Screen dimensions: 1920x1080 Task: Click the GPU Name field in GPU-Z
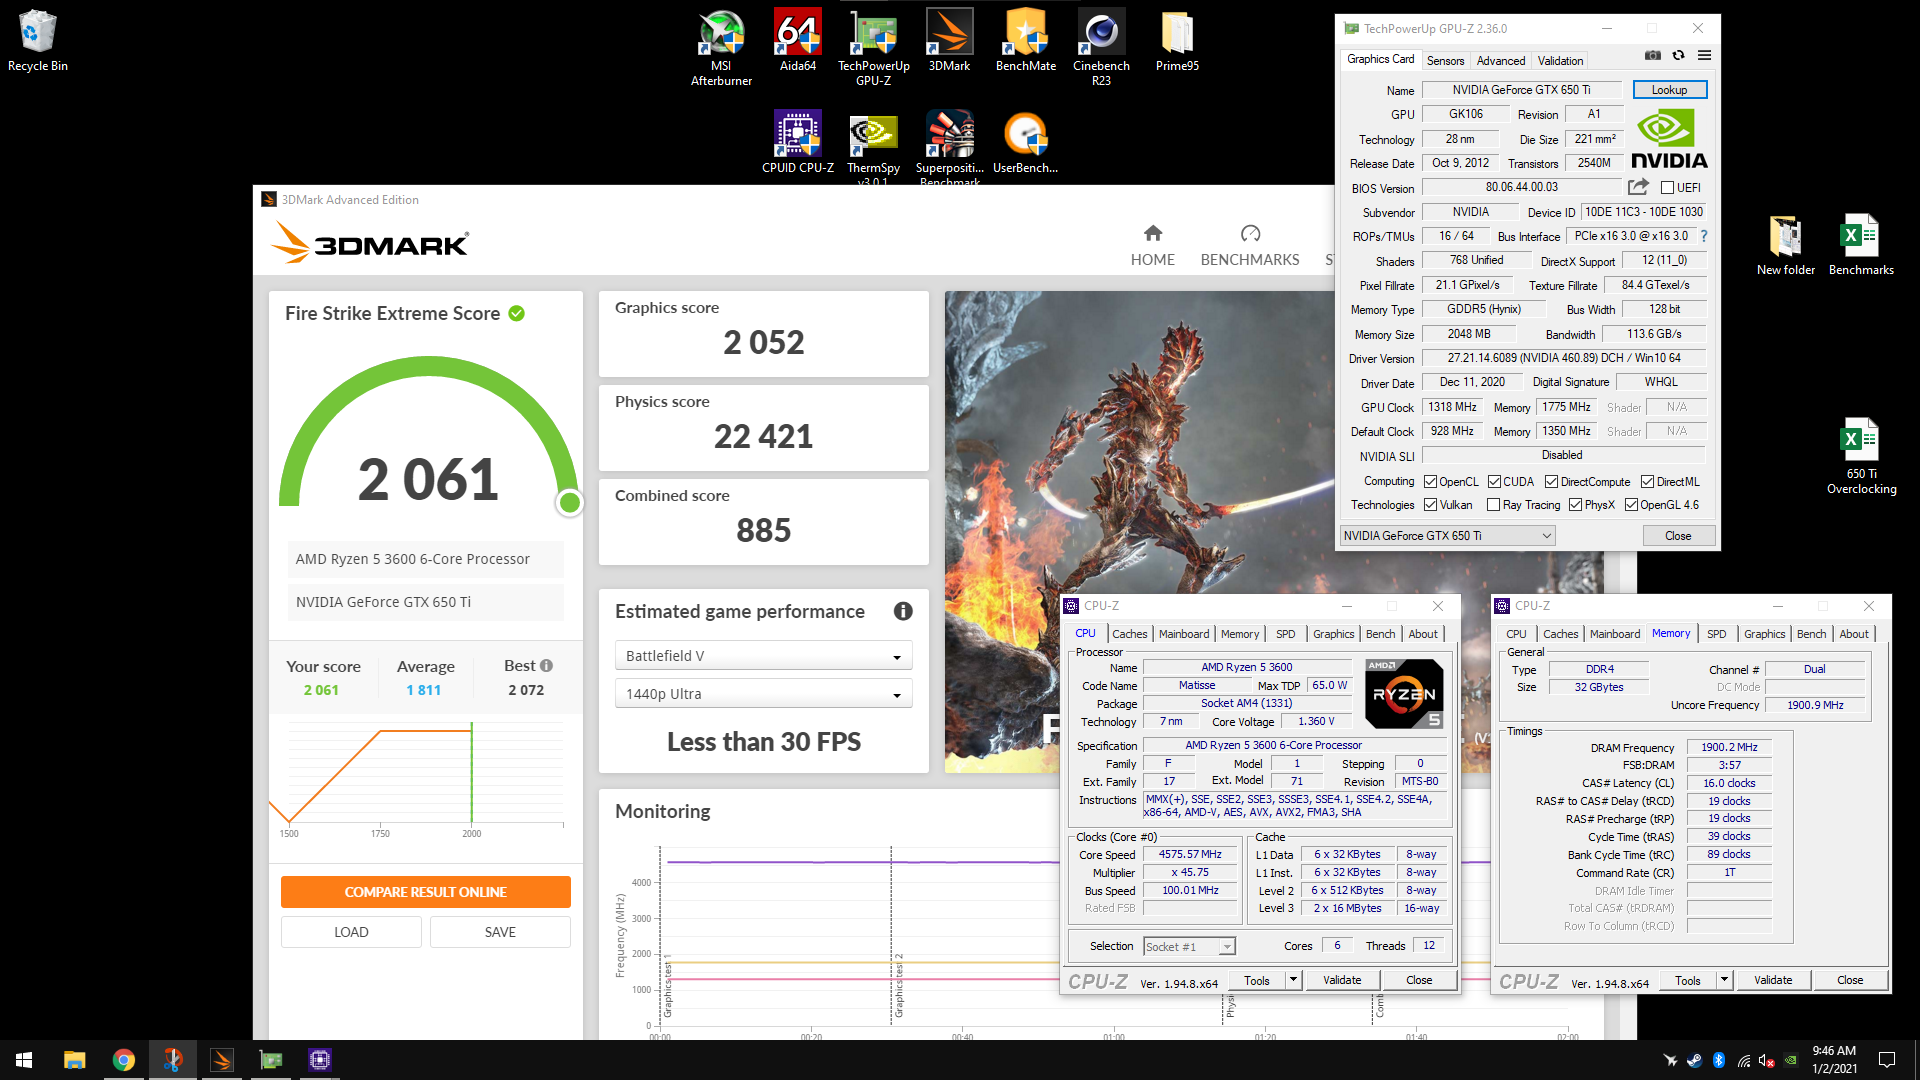1521,90
